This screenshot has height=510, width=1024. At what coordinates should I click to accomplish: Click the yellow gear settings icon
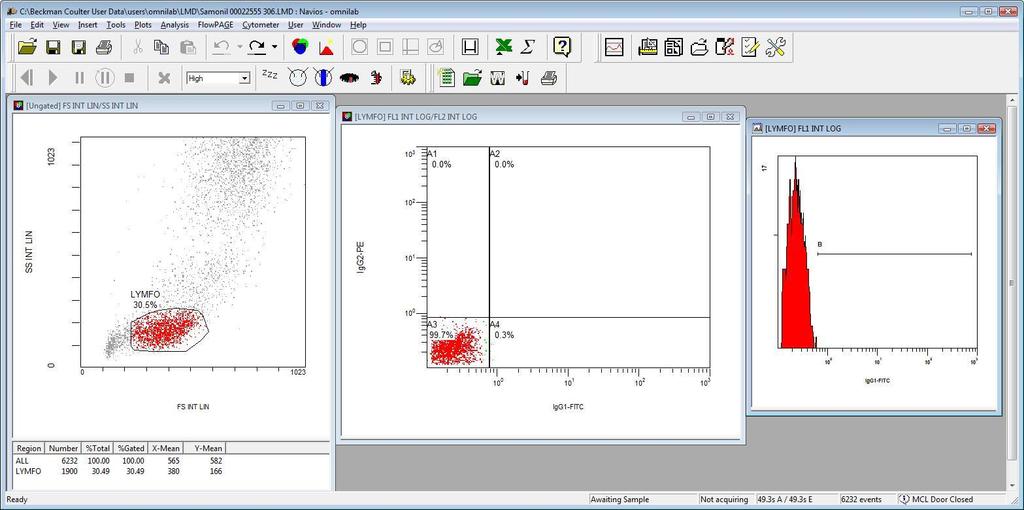click(408, 78)
